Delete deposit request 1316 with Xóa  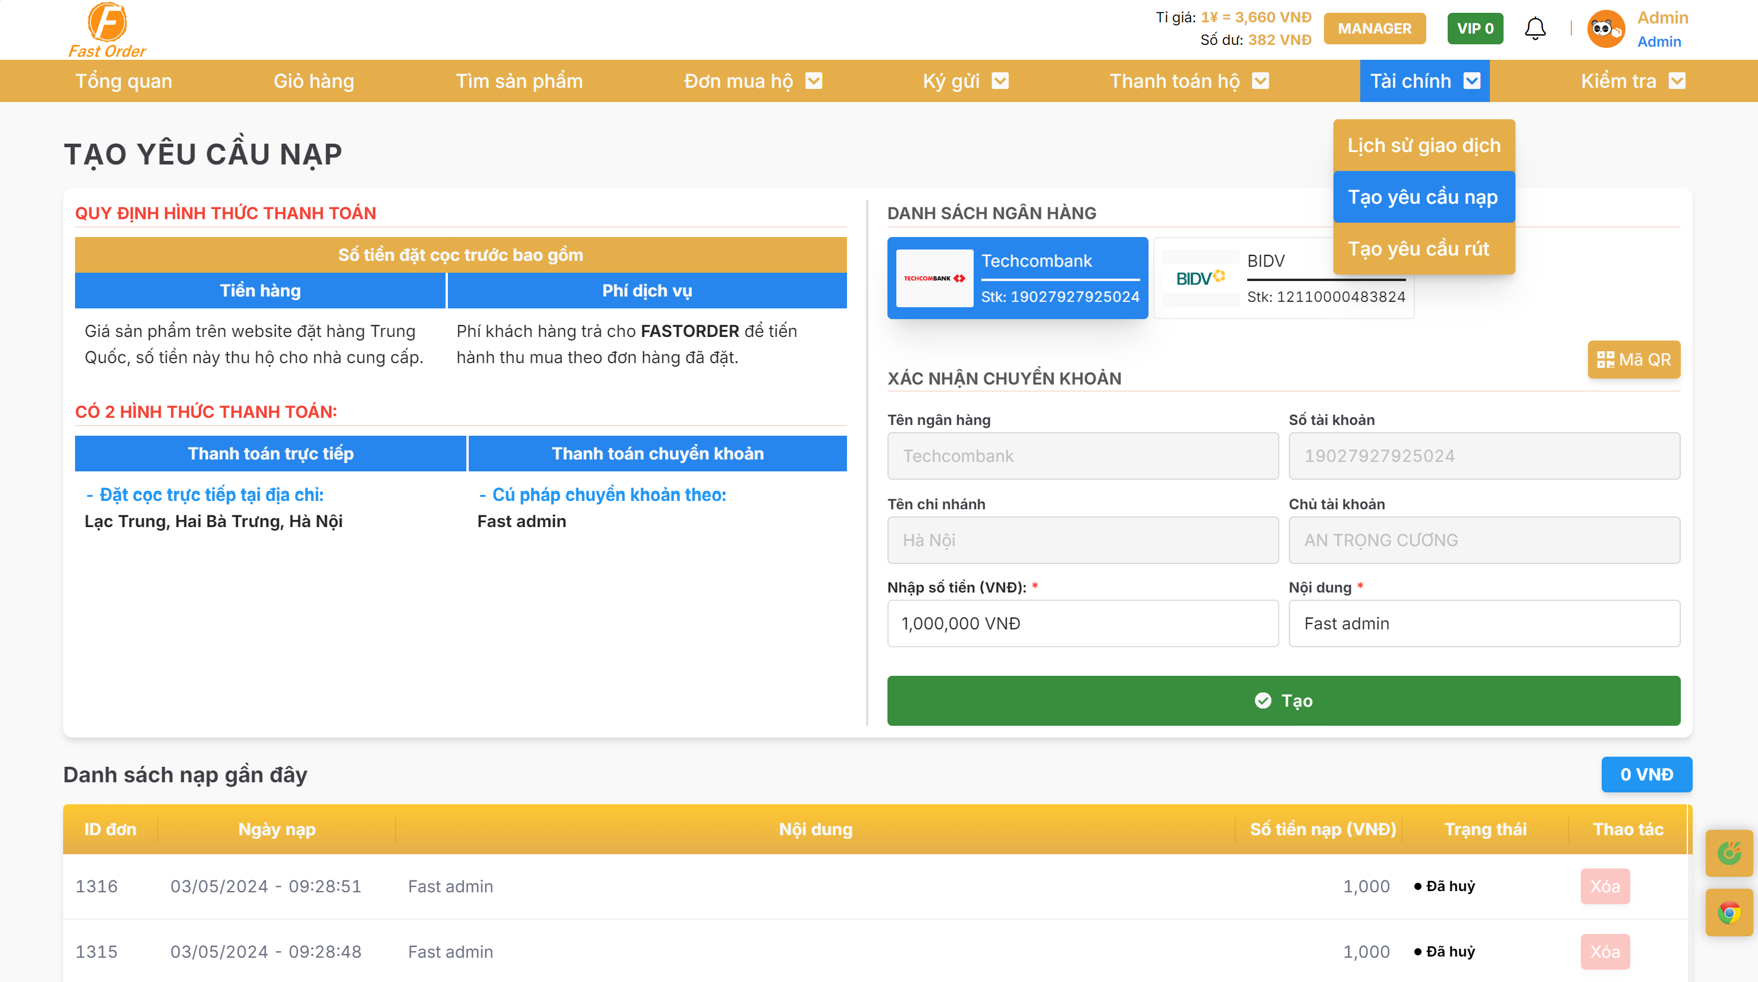click(x=1605, y=887)
